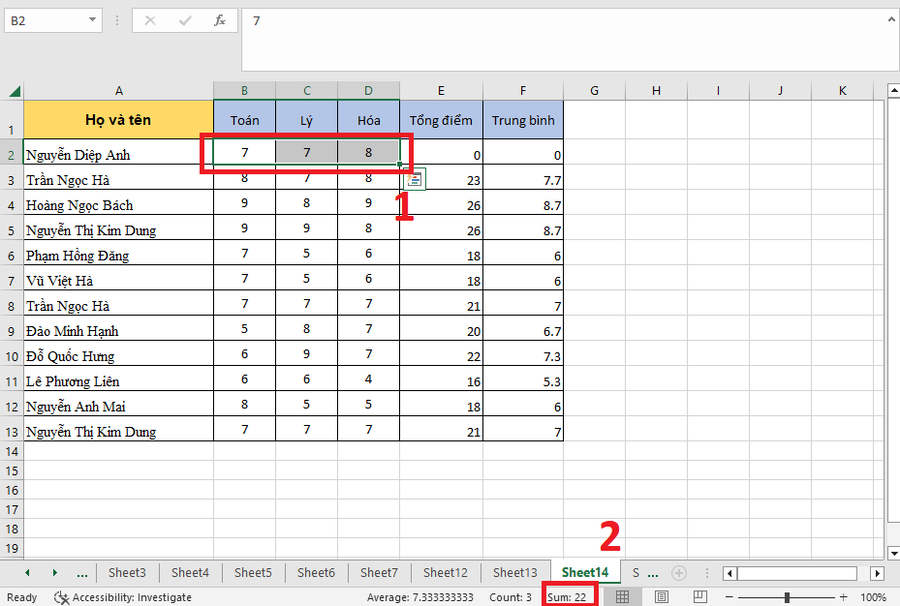Add a new sheet with plus icon
This screenshot has height=606, width=900.
click(679, 573)
